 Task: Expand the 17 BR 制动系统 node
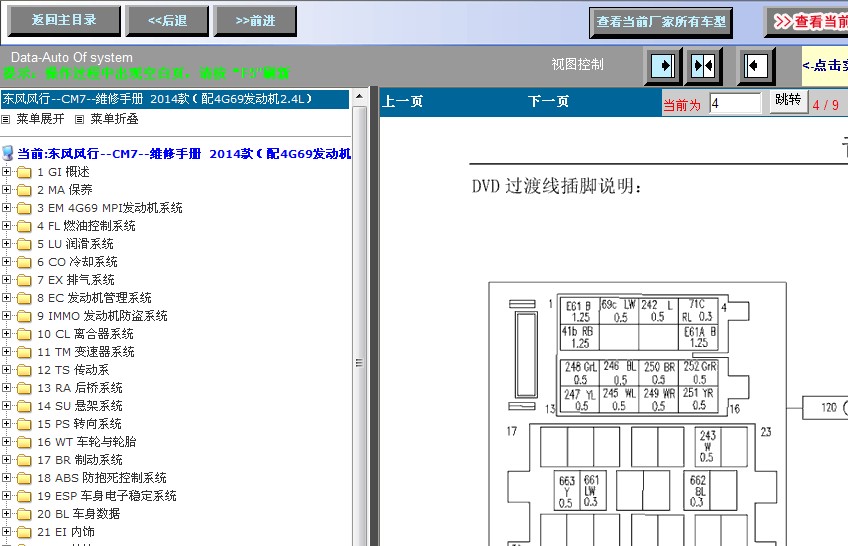6,460
